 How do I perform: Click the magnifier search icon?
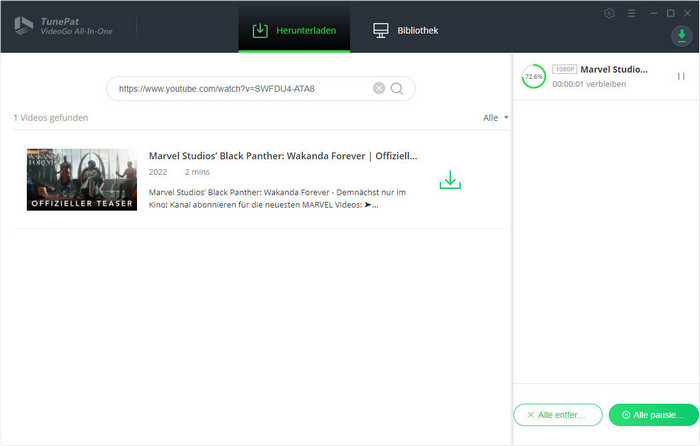click(397, 89)
